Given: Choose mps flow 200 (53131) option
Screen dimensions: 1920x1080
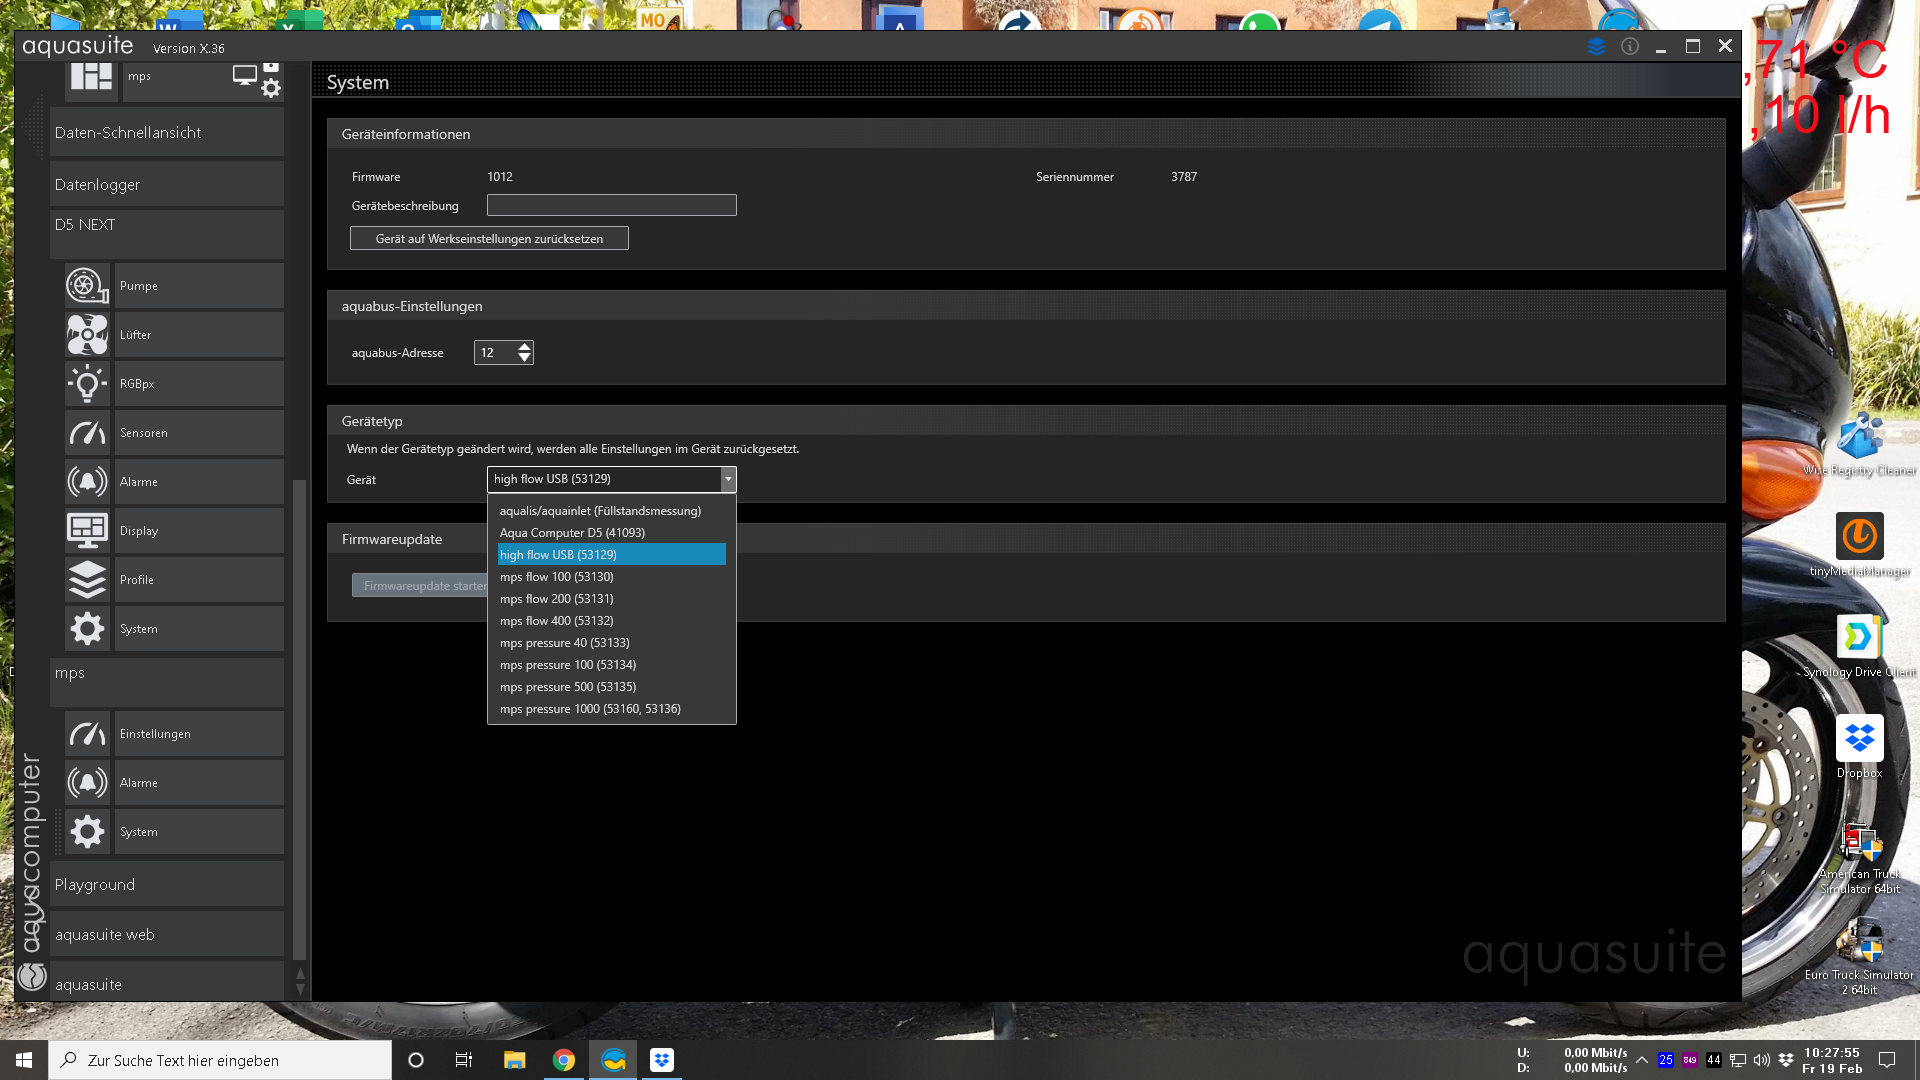Looking at the screenshot, I should point(556,599).
